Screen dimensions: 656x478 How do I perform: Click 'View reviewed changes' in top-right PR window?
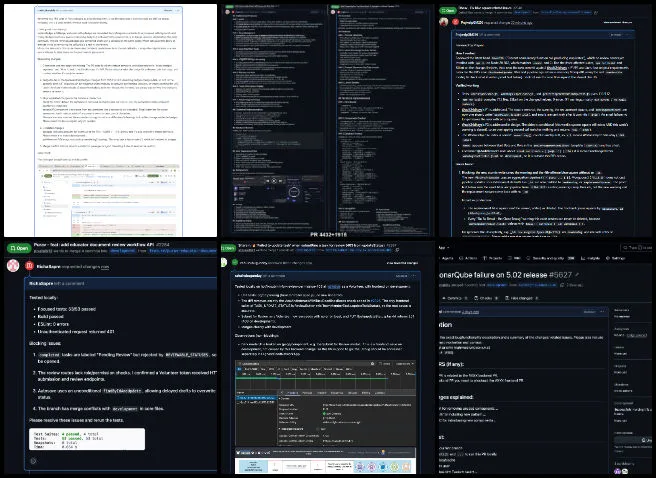pos(618,22)
